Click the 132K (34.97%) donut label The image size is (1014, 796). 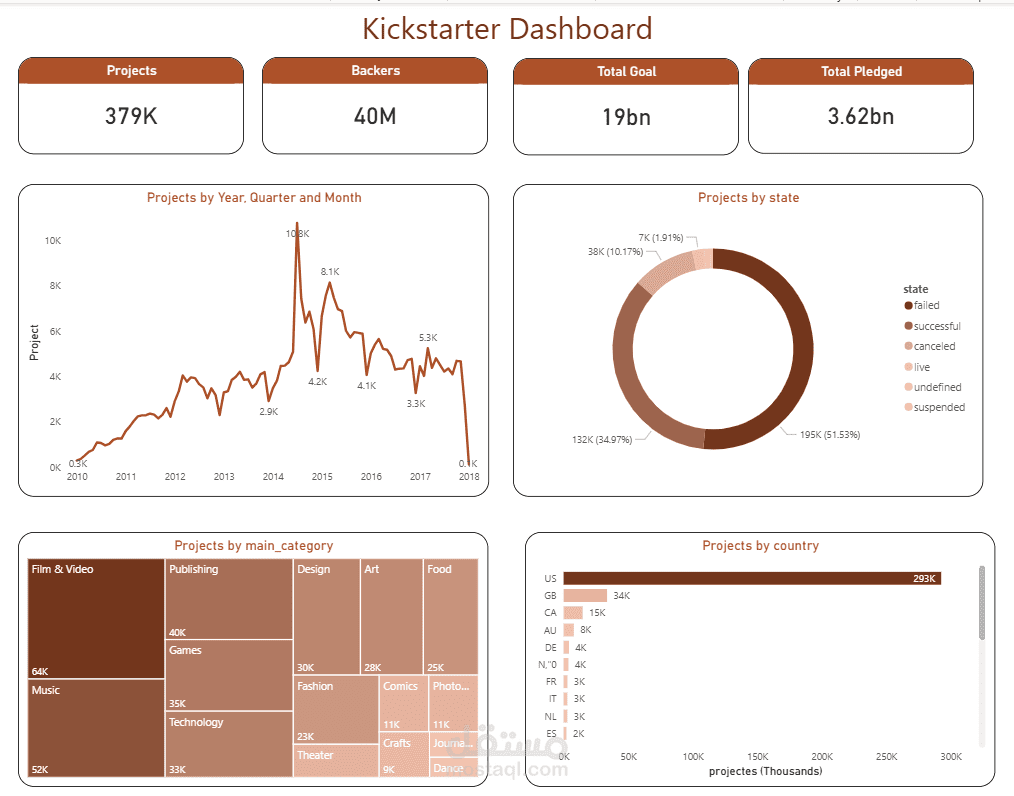click(x=602, y=440)
